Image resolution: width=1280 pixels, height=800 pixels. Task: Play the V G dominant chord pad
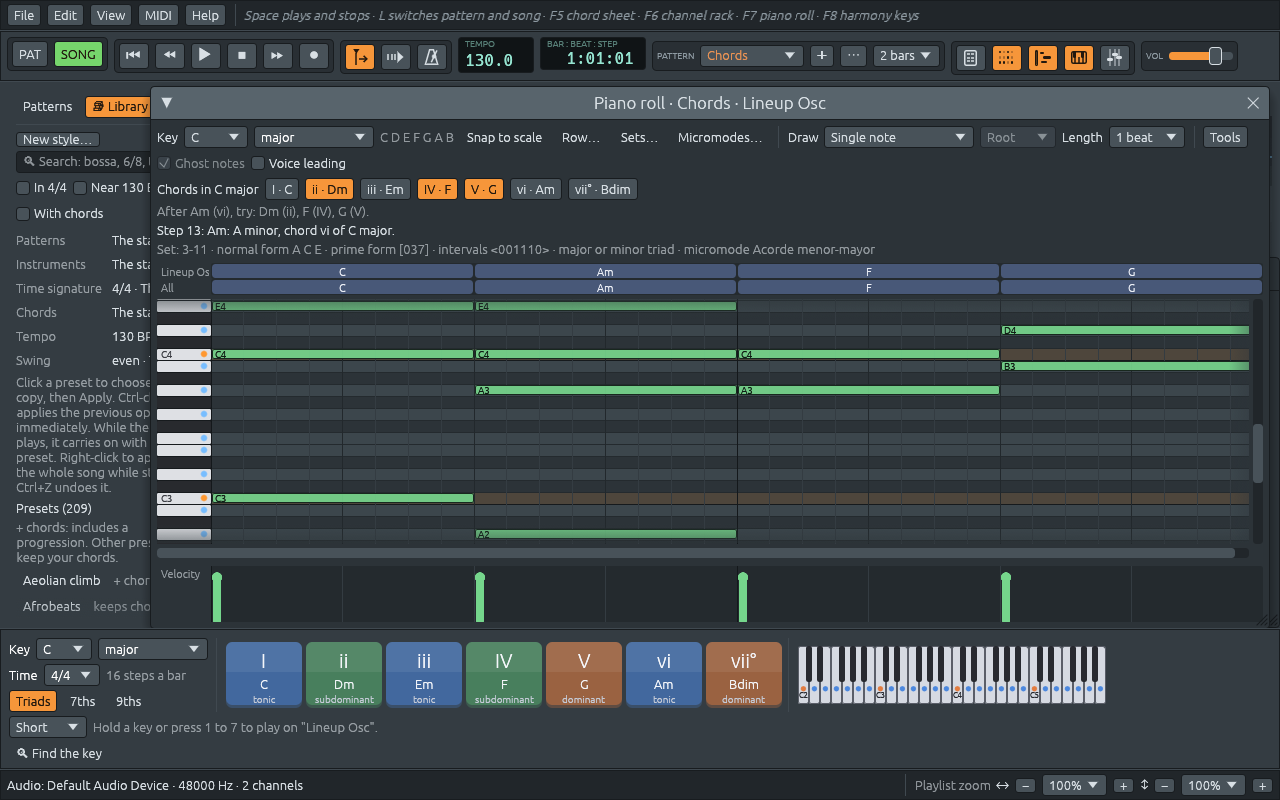click(584, 675)
